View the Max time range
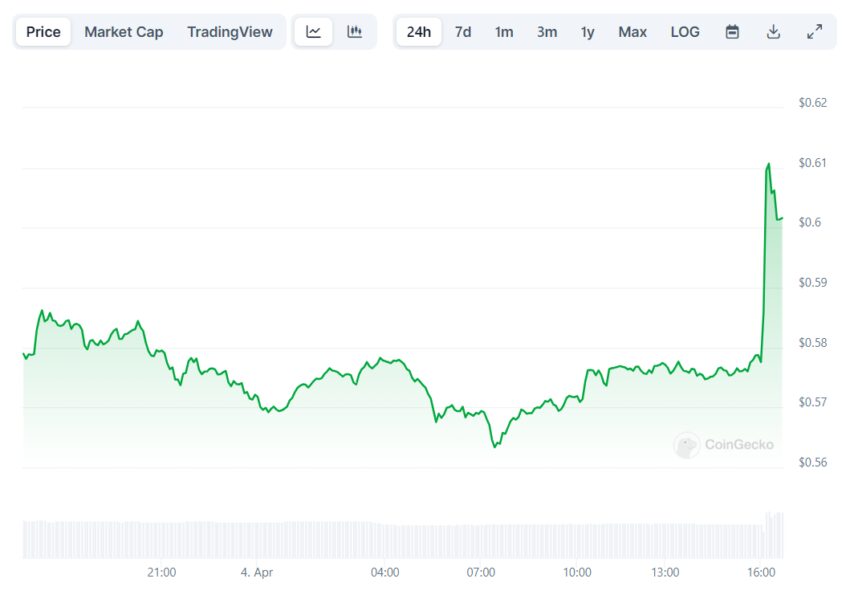850x595 pixels. (x=632, y=32)
